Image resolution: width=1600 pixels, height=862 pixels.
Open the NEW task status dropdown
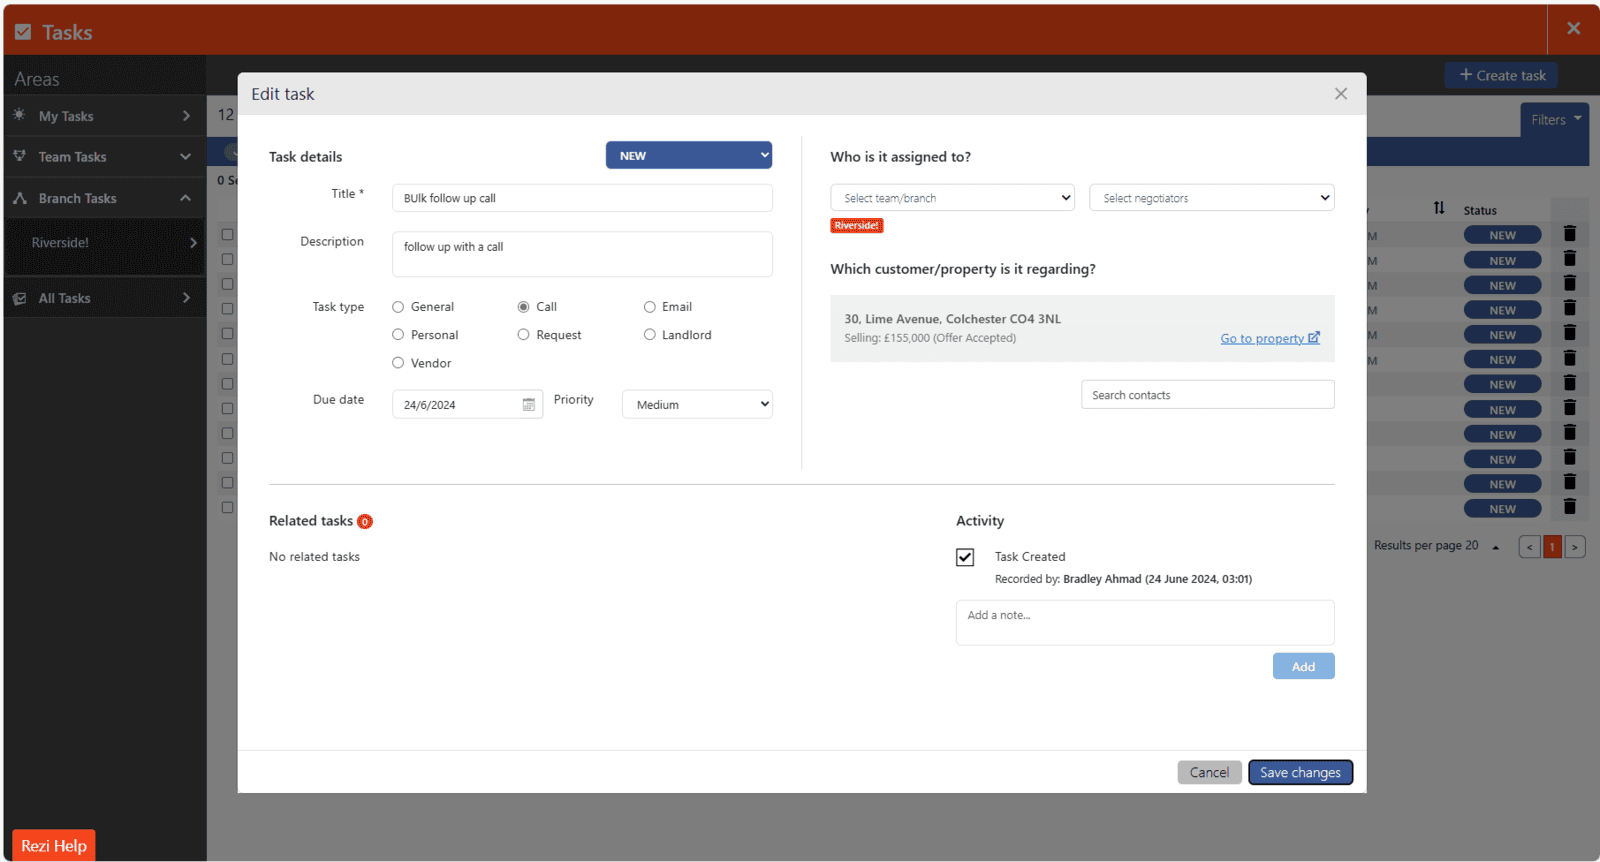click(x=689, y=155)
